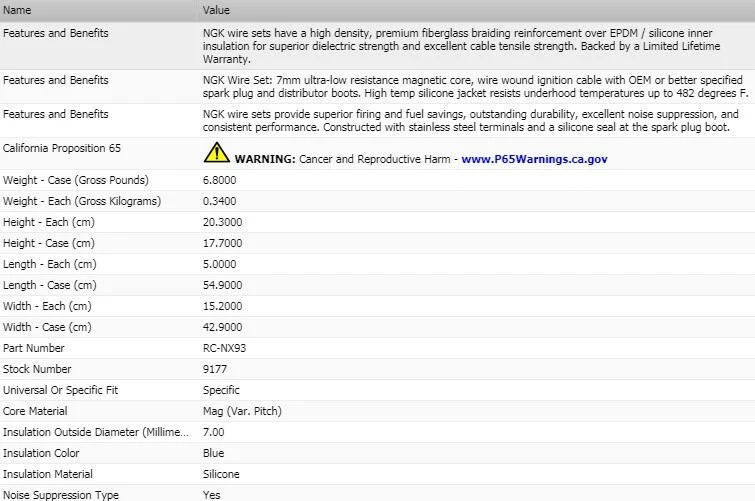
Task: Click the Width - Case (cm) label
Action: pyautogui.click(x=47, y=327)
